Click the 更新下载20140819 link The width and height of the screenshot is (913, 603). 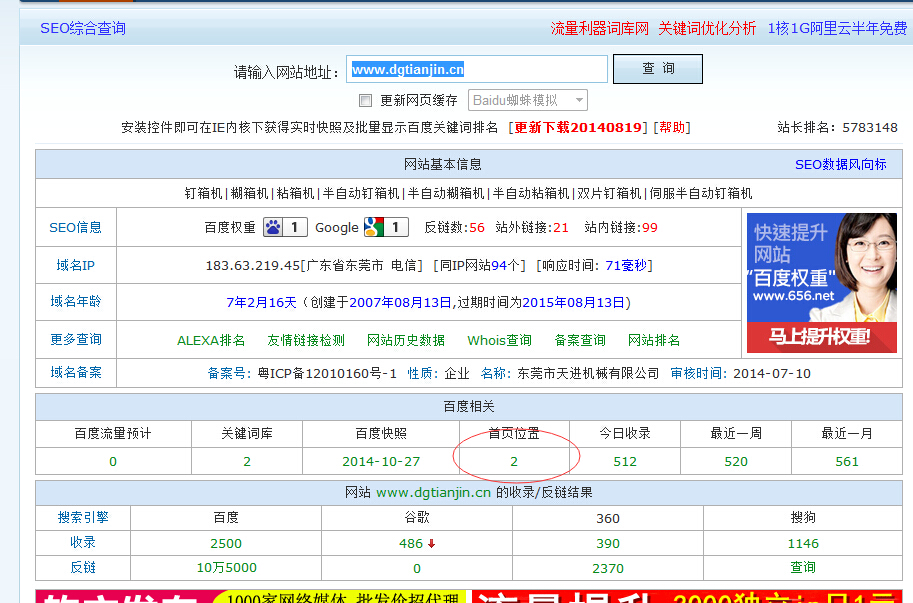click(578, 127)
